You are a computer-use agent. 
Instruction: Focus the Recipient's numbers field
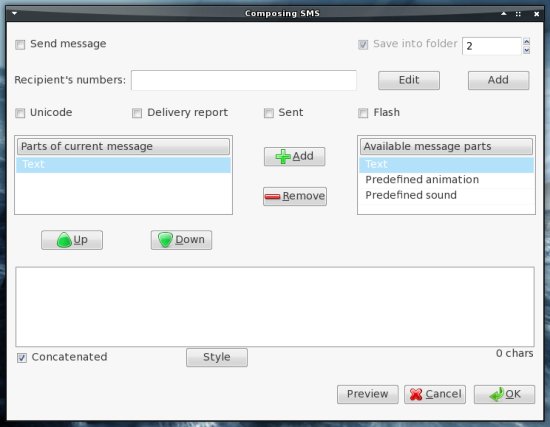click(x=244, y=80)
